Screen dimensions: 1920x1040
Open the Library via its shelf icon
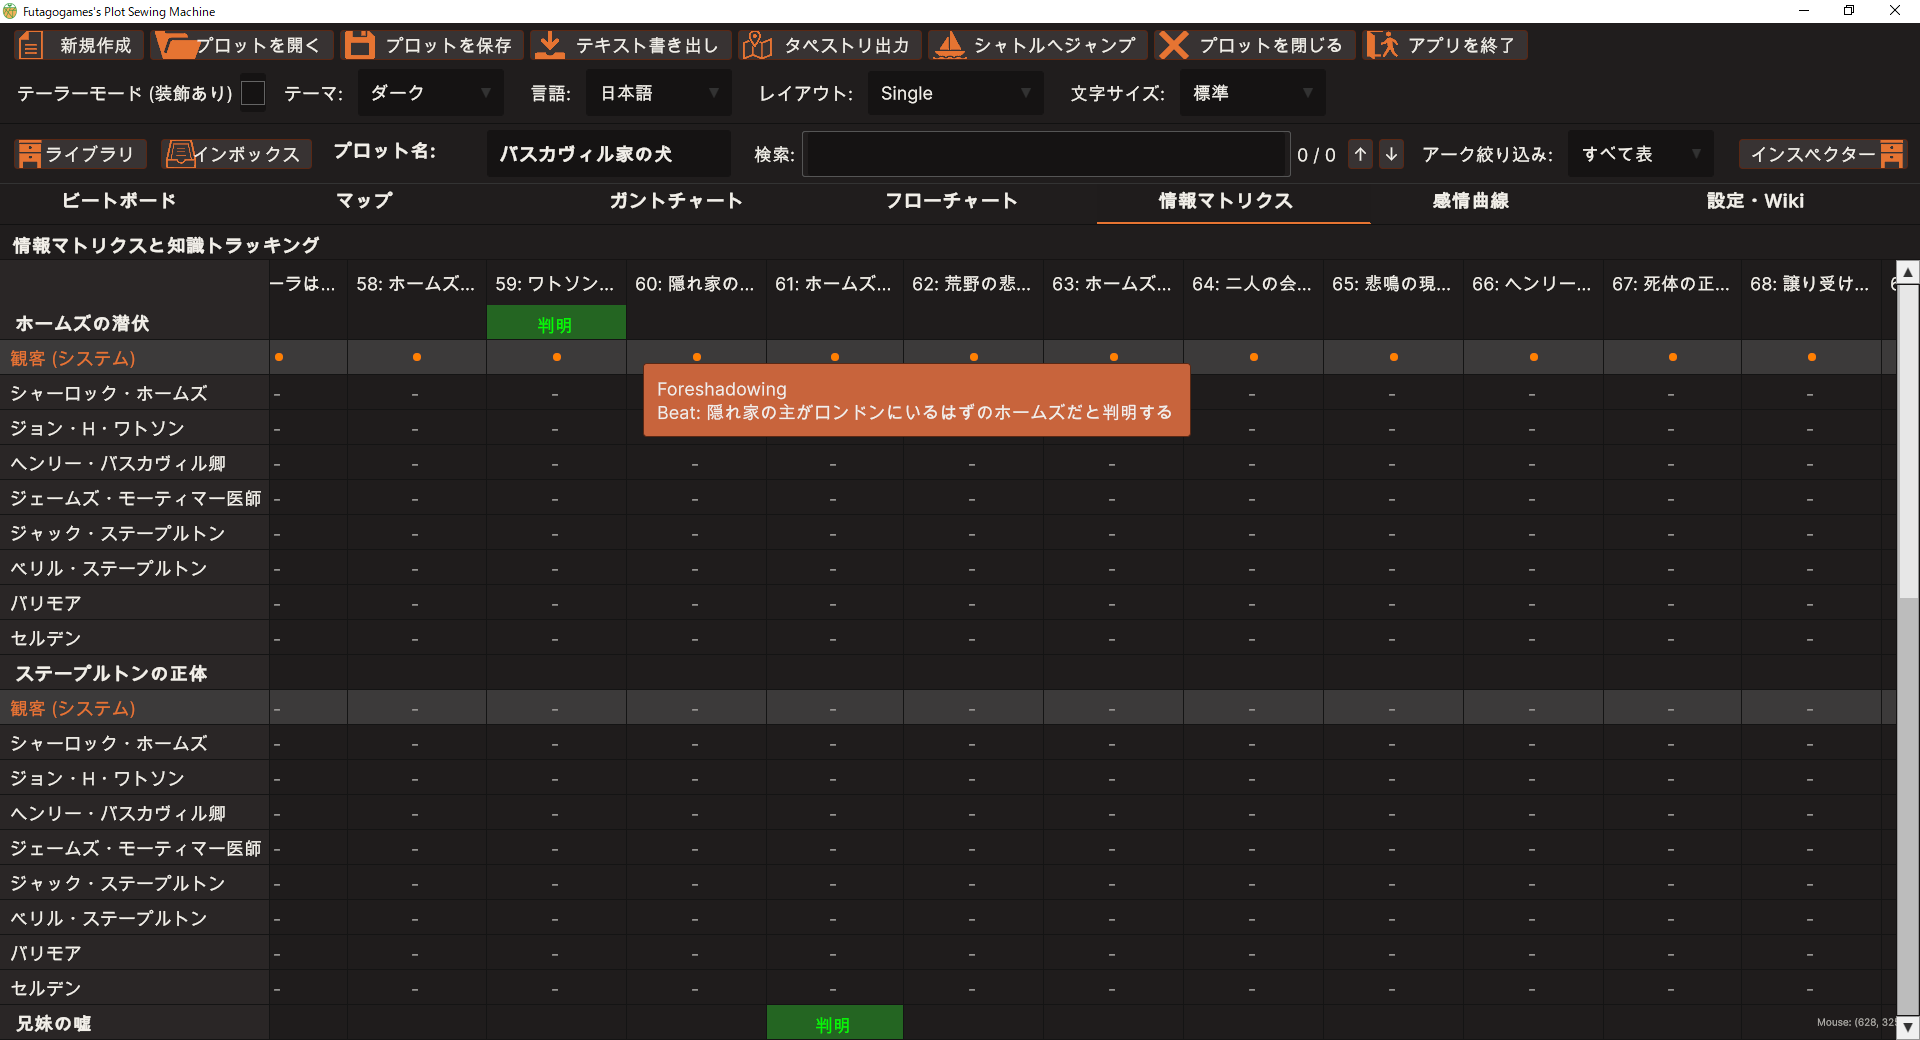(x=30, y=154)
